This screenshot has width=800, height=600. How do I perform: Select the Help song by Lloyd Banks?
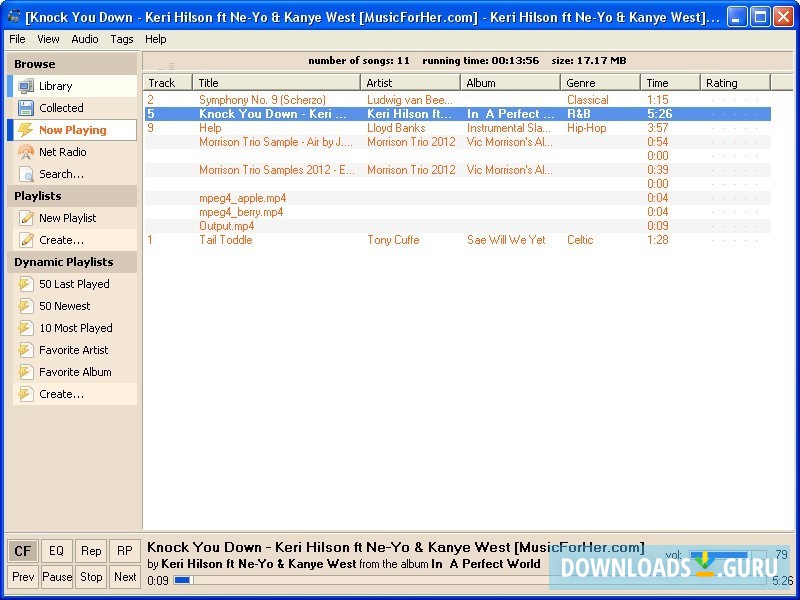(x=458, y=128)
